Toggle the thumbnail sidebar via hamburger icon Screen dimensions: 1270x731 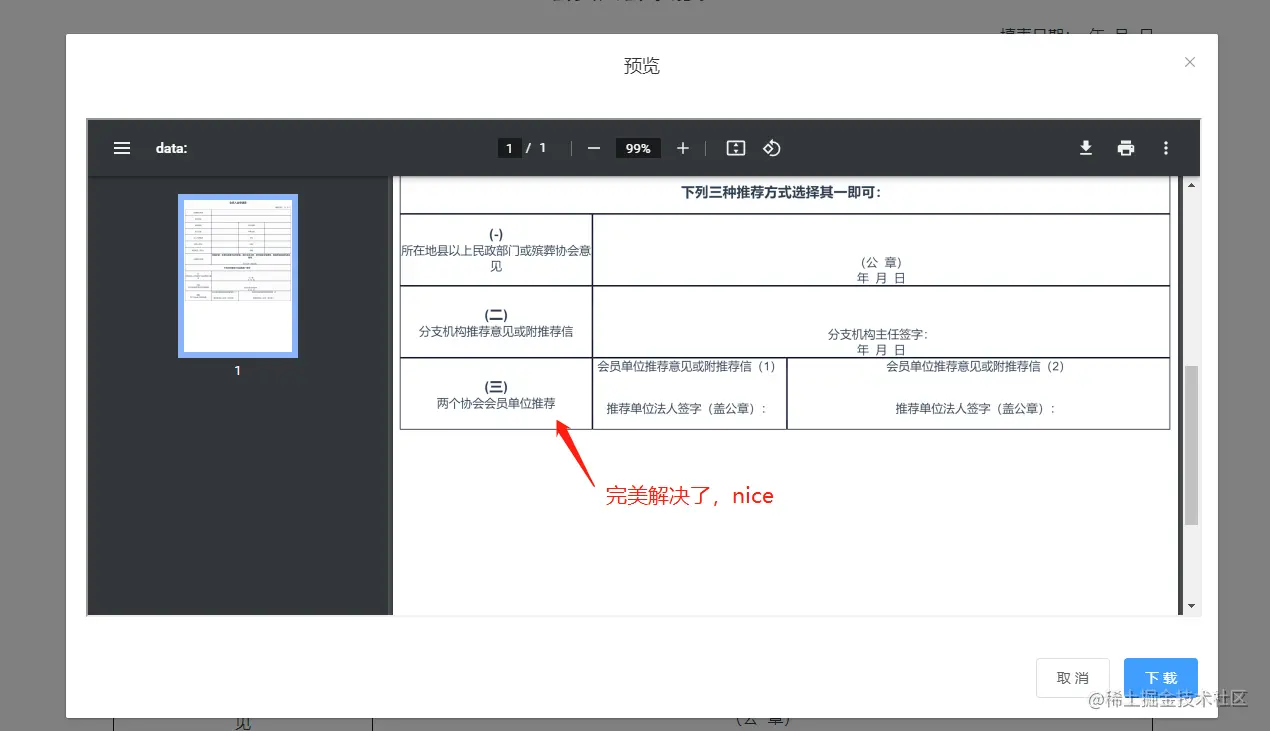[122, 148]
